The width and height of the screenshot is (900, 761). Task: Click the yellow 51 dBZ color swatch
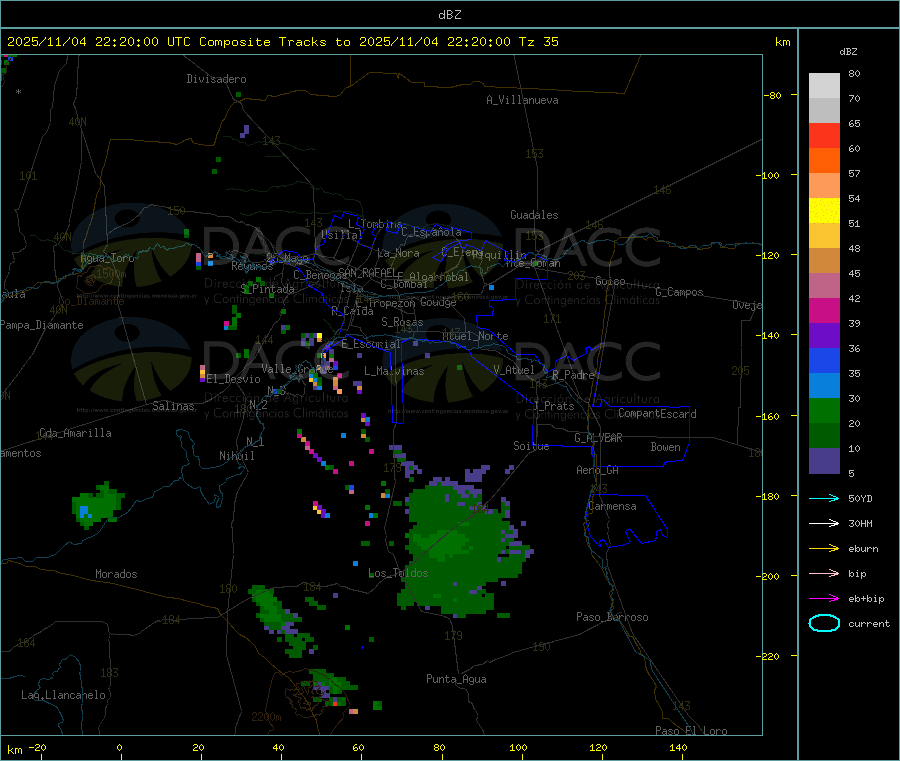[x=824, y=211]
